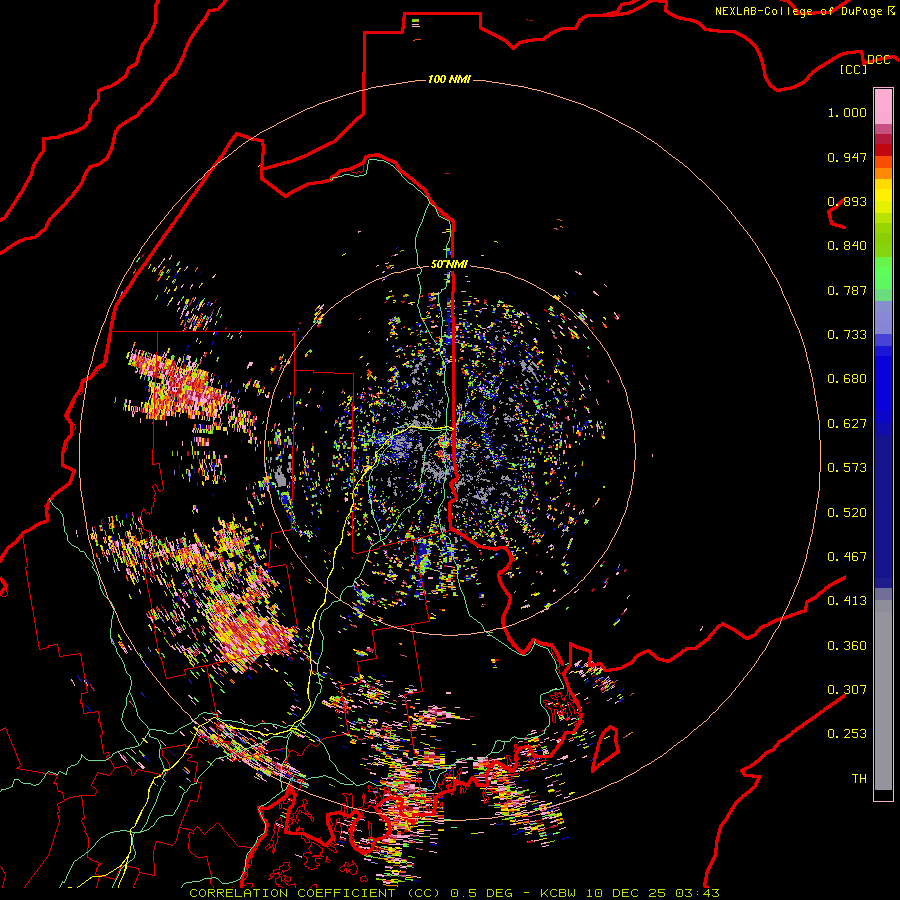Click the [CC] unit label
The height and width of the screenshot is (900, 900).
853,70
